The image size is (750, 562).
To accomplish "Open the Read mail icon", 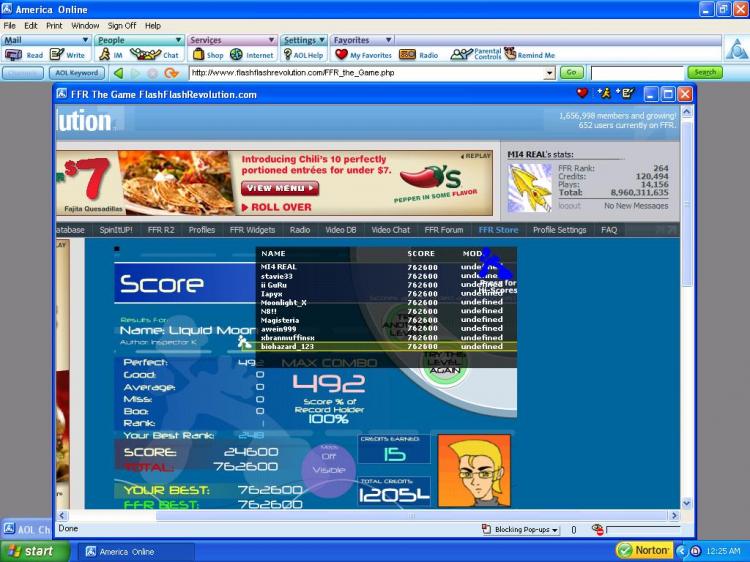I will tap(13, 55).
